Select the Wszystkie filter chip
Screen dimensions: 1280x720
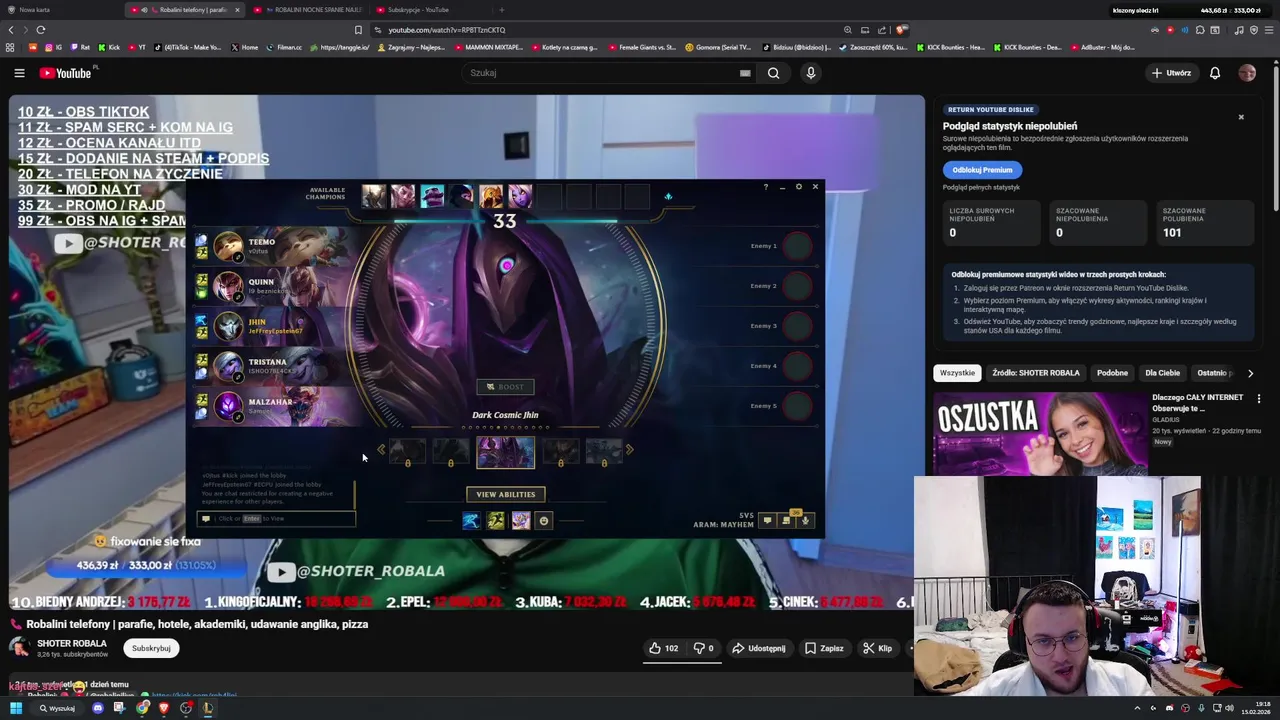(x=957, y=373)
